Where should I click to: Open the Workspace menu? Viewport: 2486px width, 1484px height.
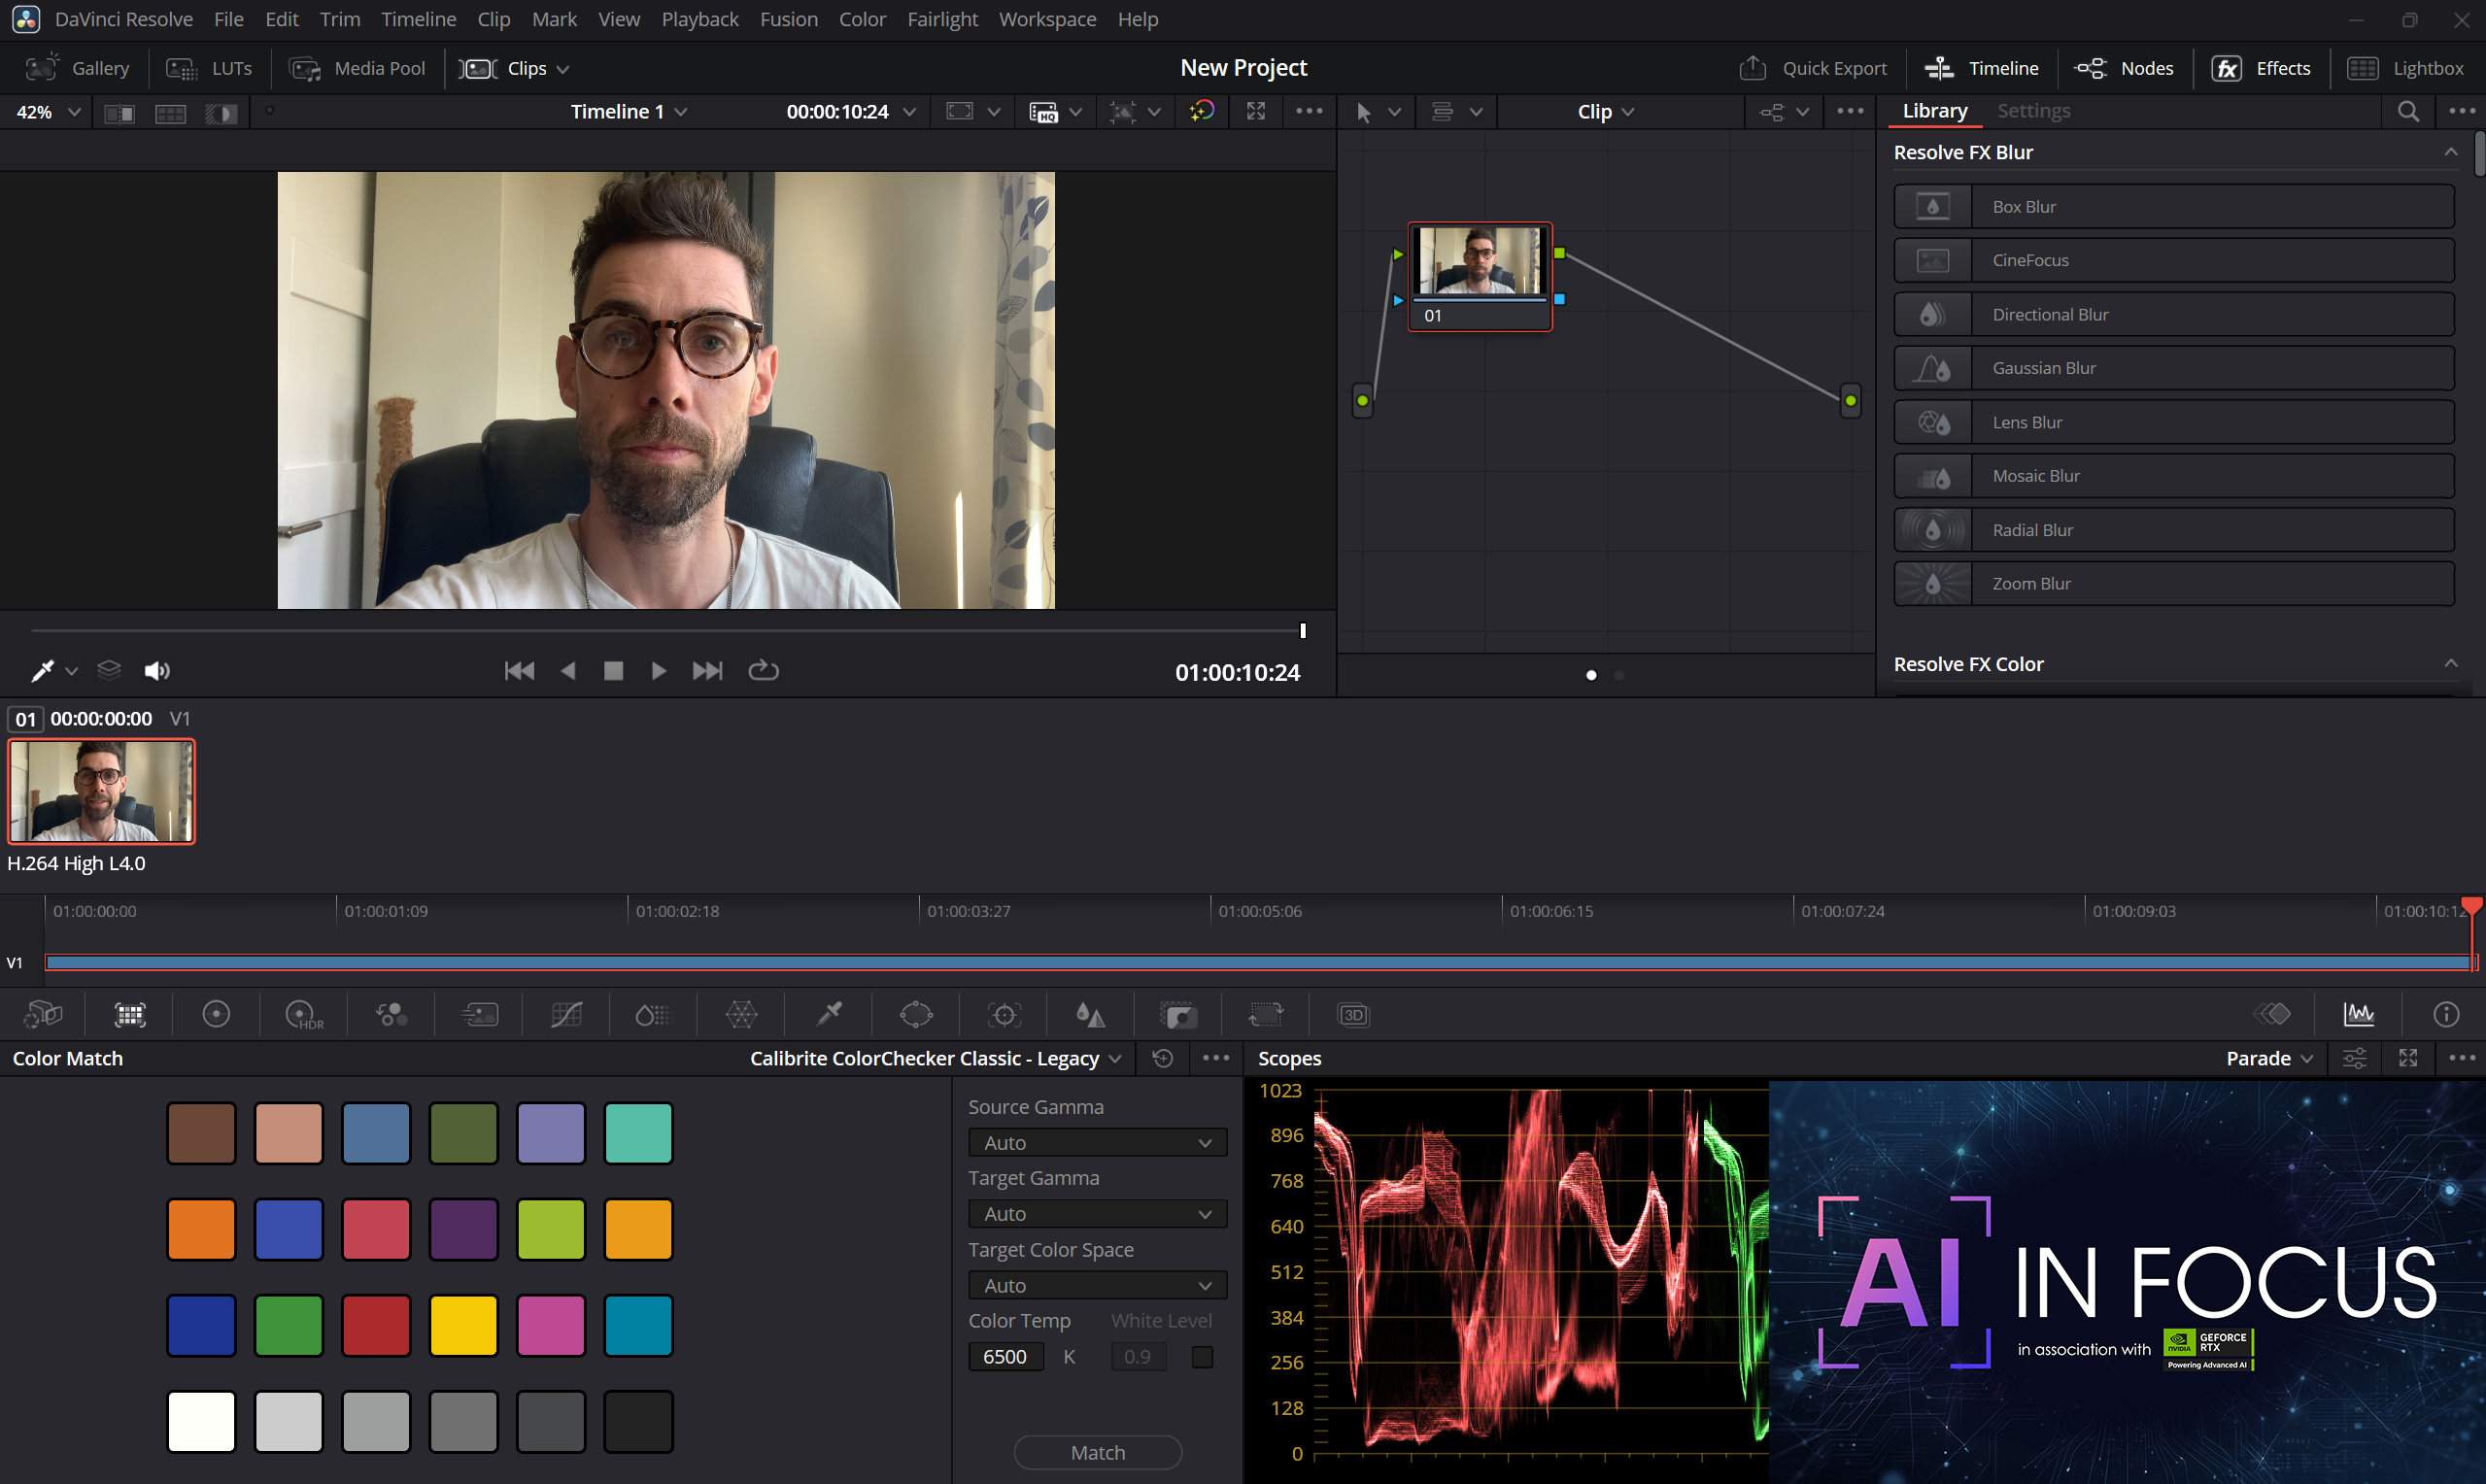point(1047,19)
